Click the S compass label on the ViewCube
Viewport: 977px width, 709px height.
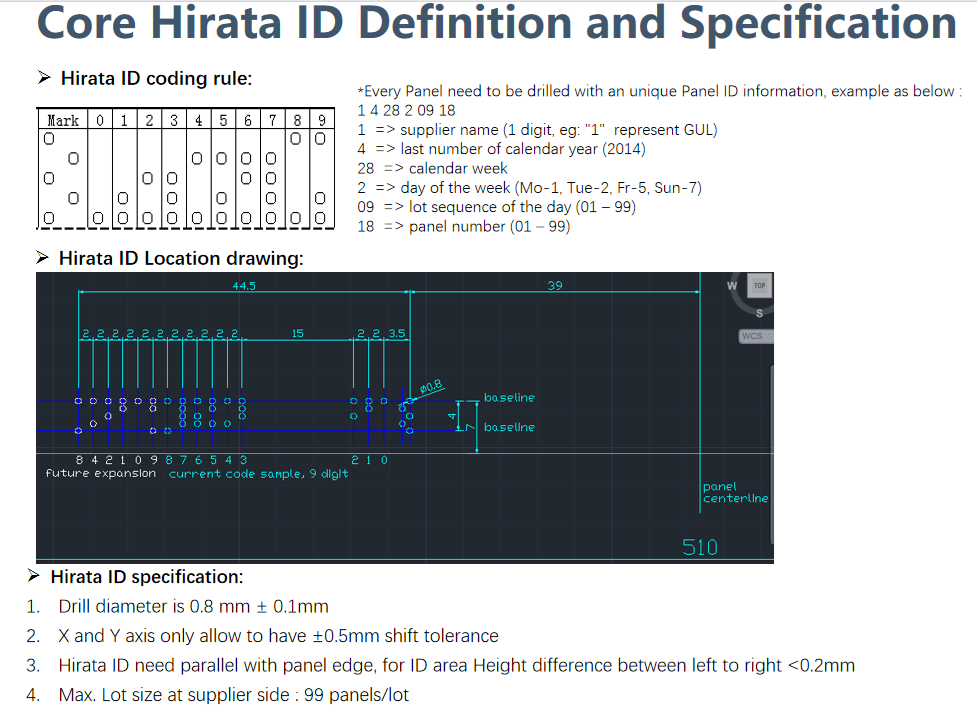coord(760,313)
